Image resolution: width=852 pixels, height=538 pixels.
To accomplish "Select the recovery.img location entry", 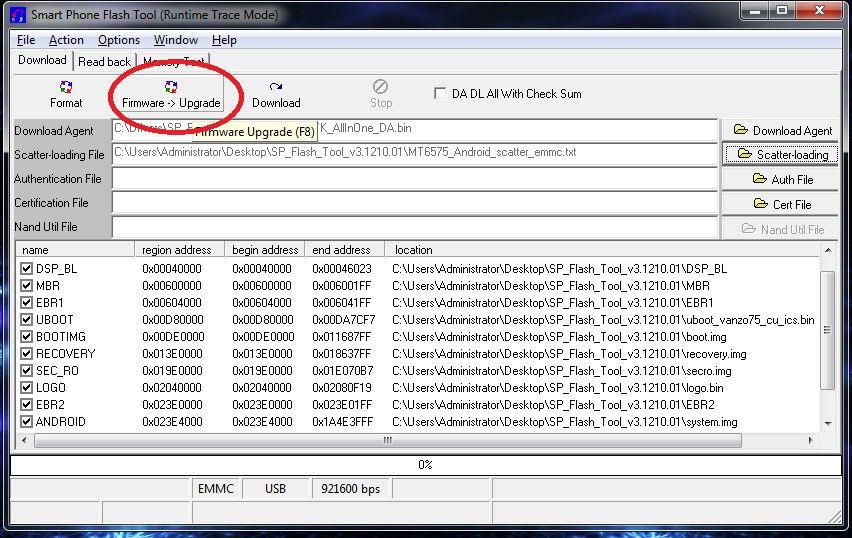I will [x=569, y=354].
